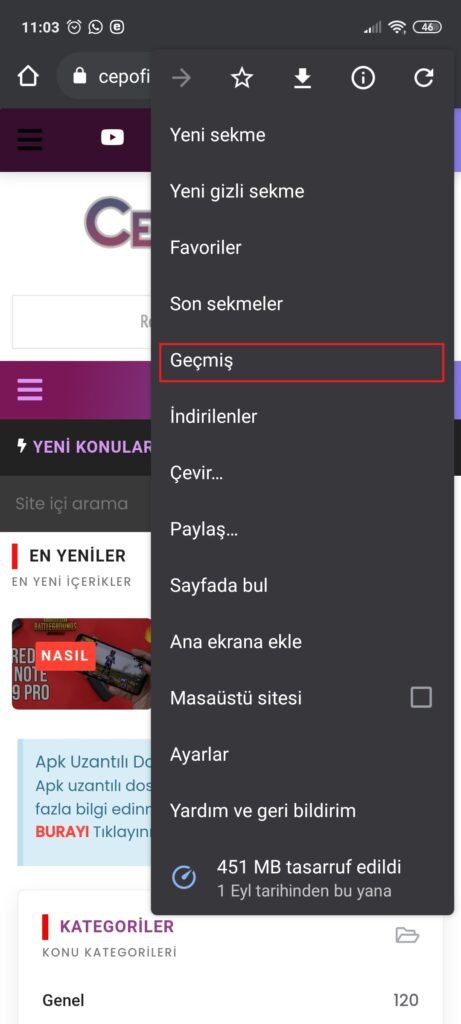
Task: Open the YouTube icon in the site header
Action: click(112, 137)
